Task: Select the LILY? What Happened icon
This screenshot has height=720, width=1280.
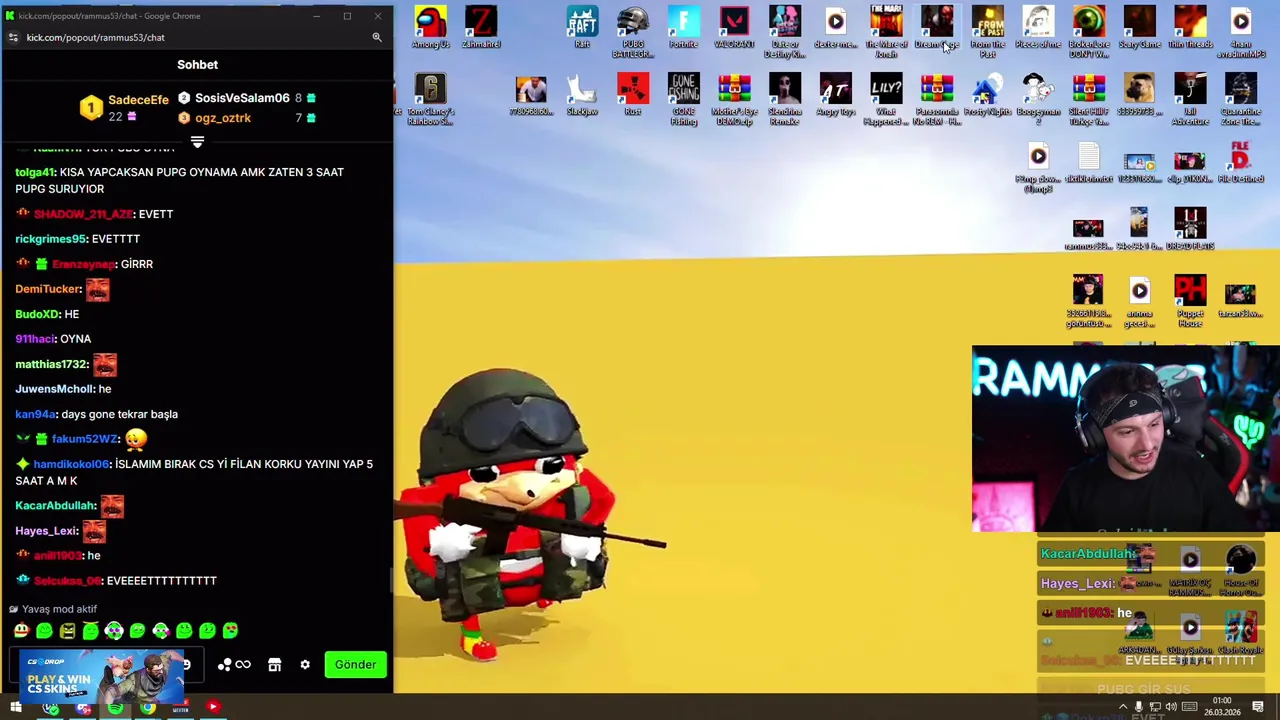Action: (886, 99)
